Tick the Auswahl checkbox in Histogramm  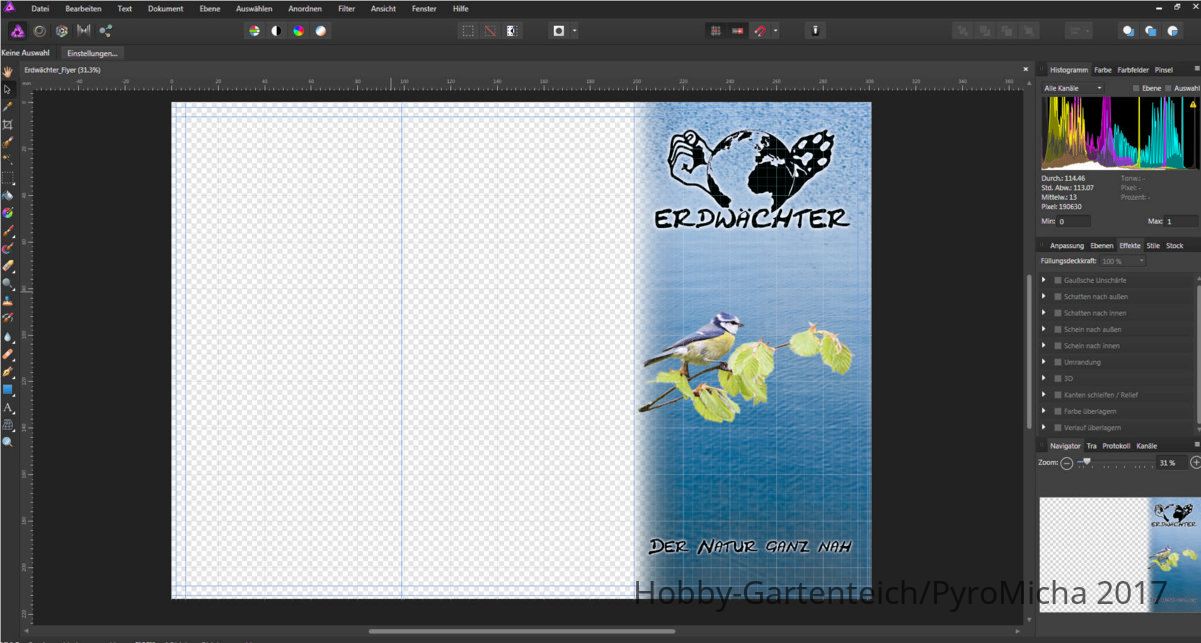1167,88
